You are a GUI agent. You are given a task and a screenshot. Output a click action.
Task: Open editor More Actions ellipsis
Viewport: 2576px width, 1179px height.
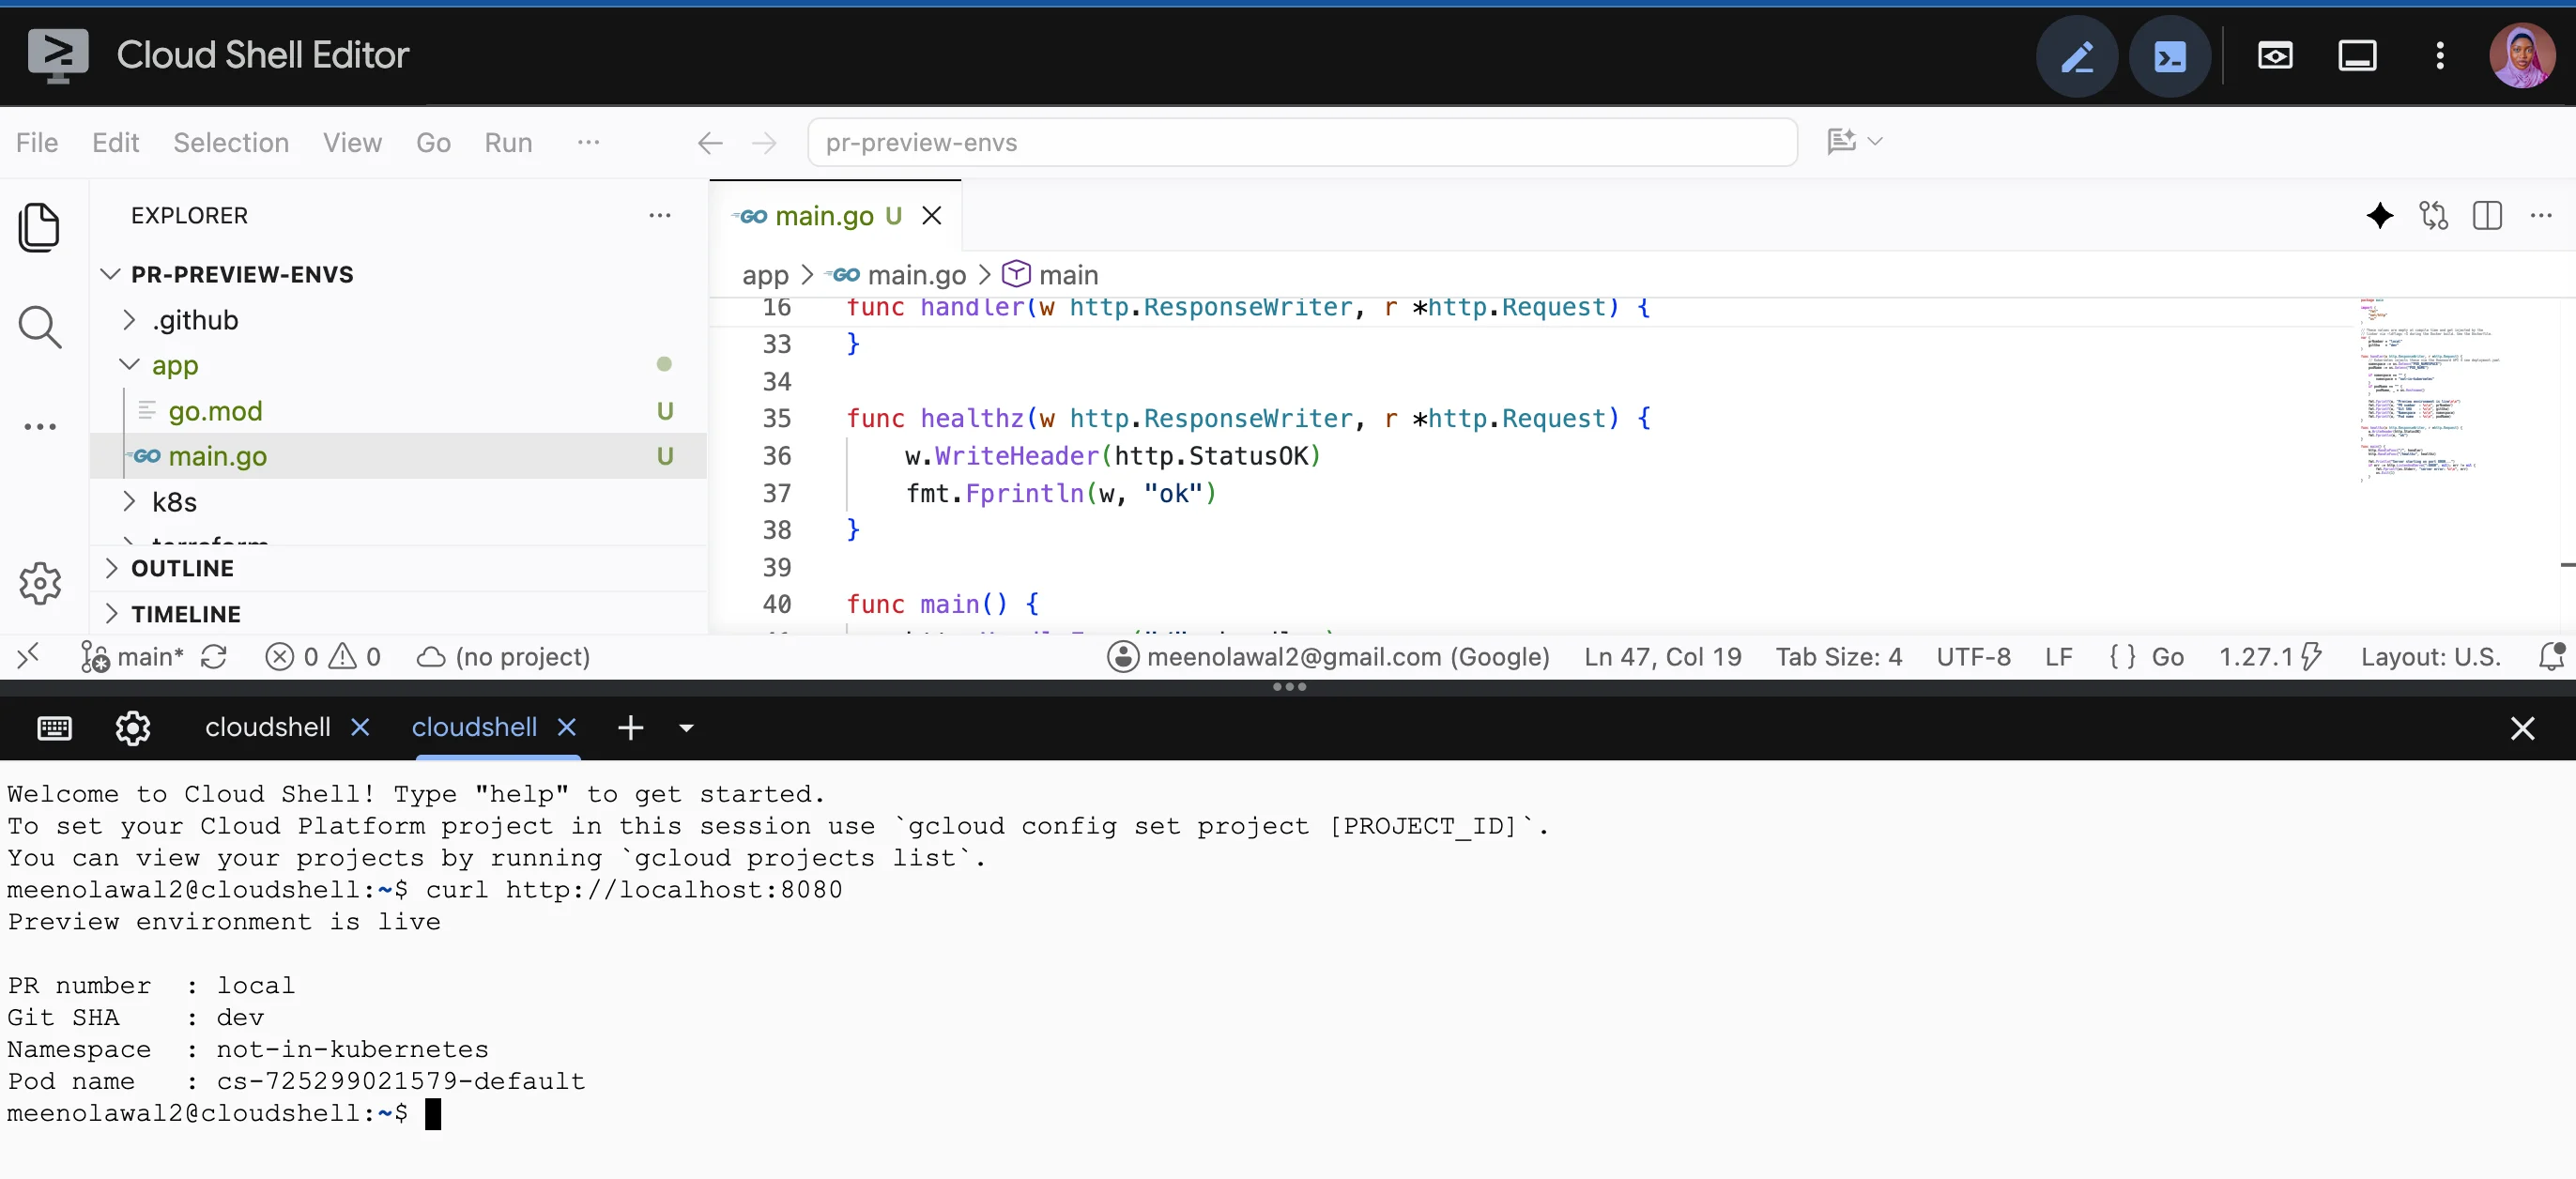[2541, 215]
